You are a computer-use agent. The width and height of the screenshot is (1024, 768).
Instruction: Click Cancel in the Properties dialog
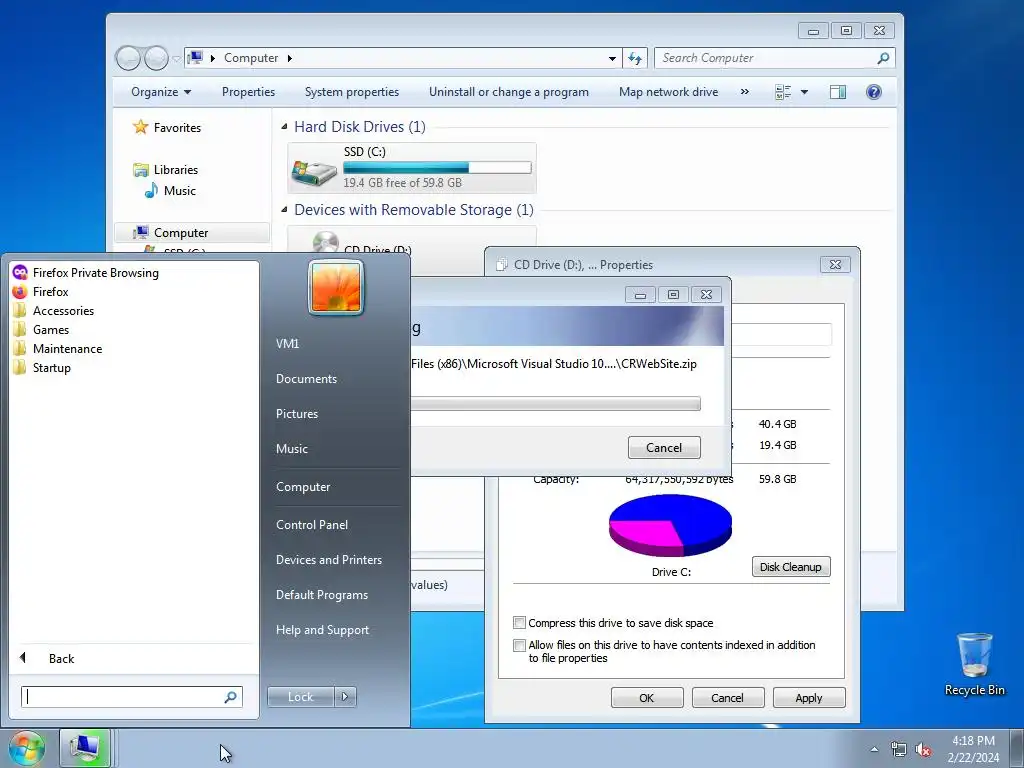pyautogui.click(x=728, y=697)
